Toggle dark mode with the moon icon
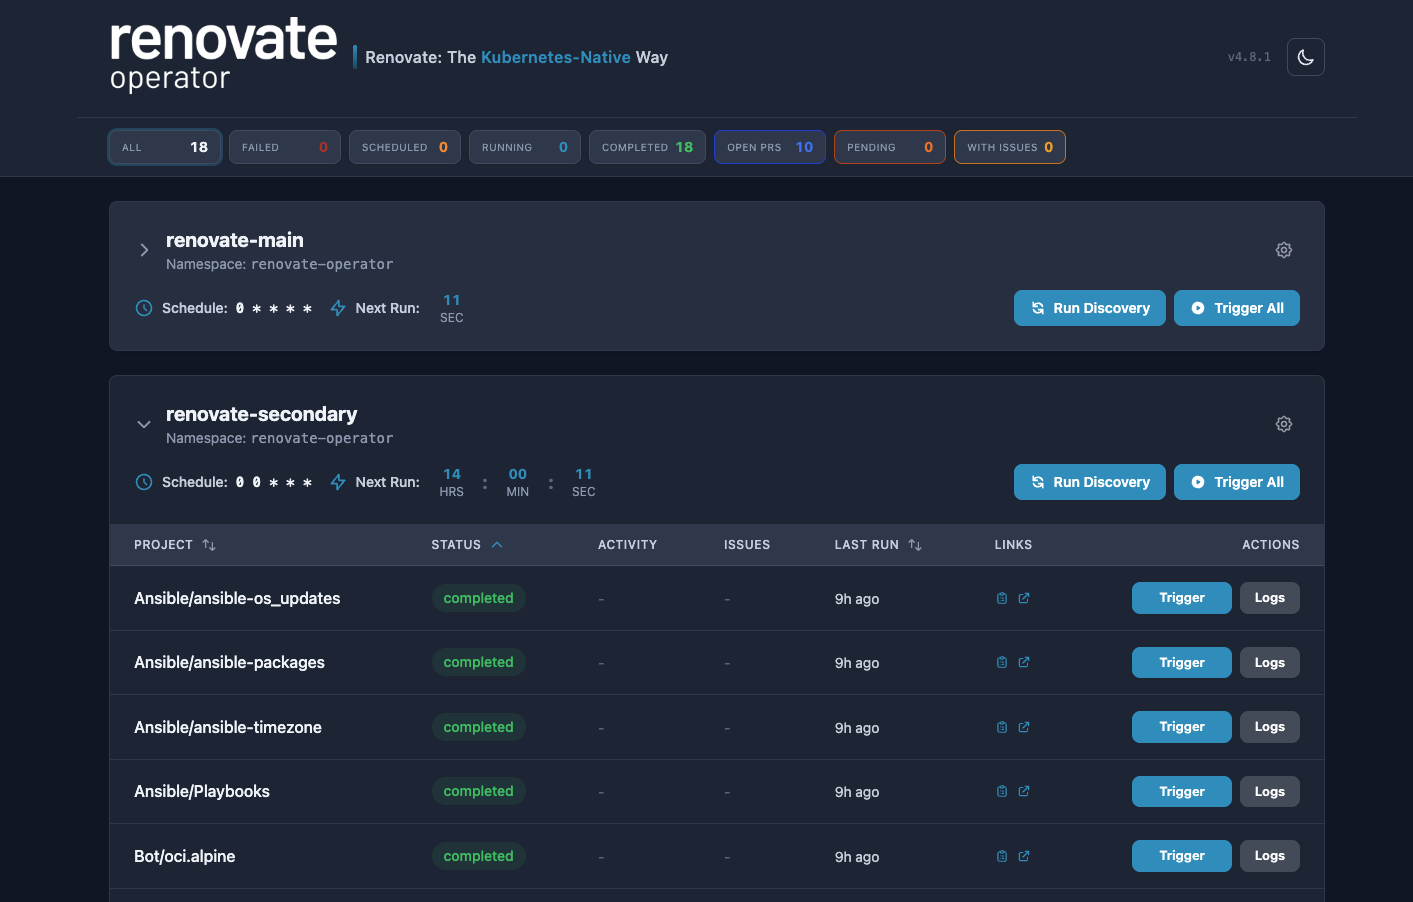This screenshot has height=902, width=1413. pos(1306,57)
